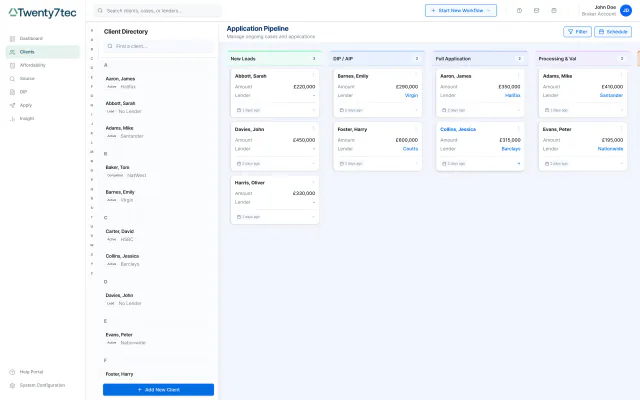Select Baker, Tom in Client Directory

point(158,171)
